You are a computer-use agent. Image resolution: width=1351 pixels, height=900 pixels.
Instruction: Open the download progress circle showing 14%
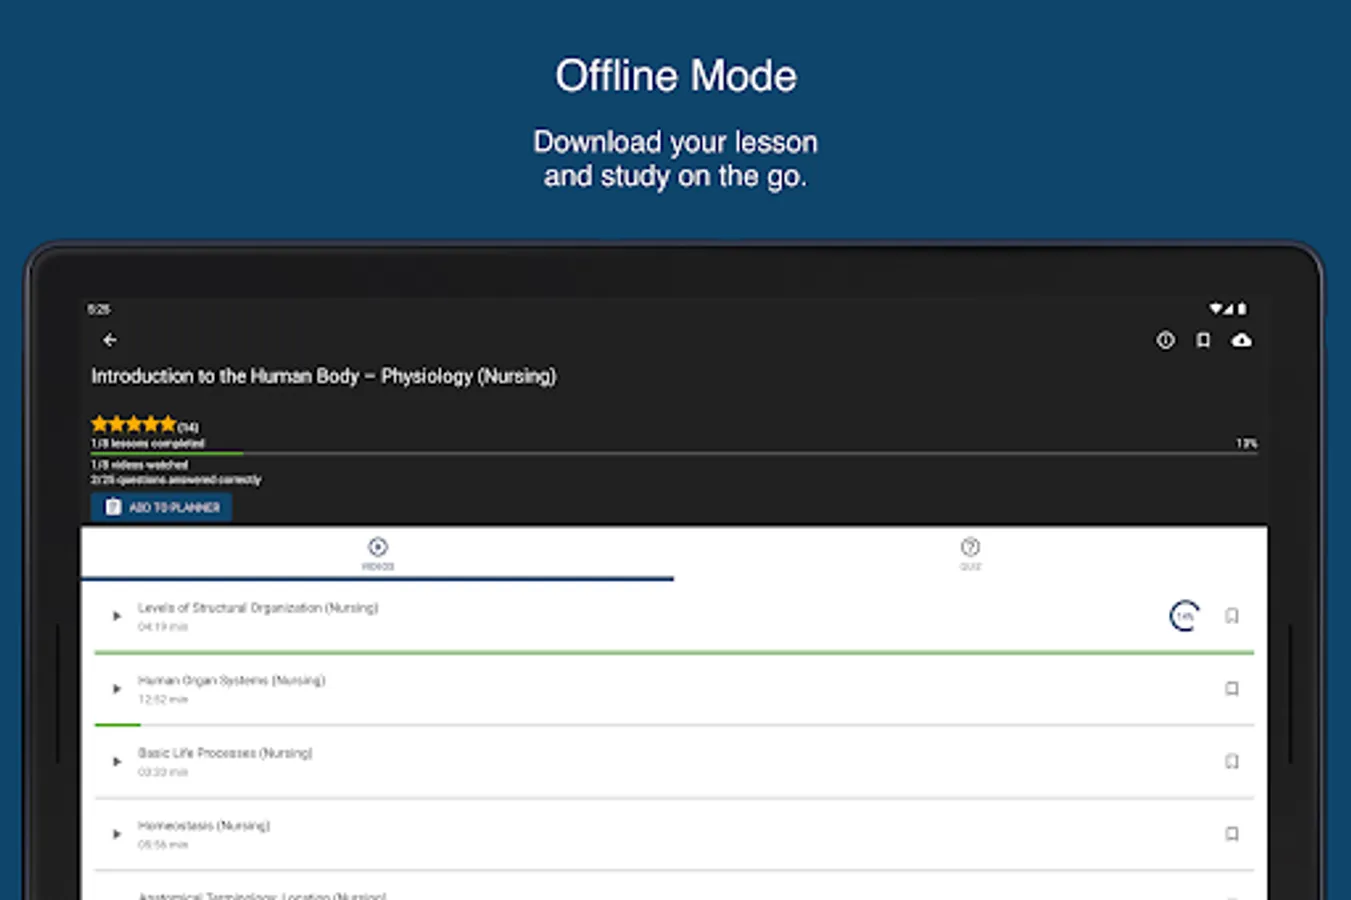1183,616
